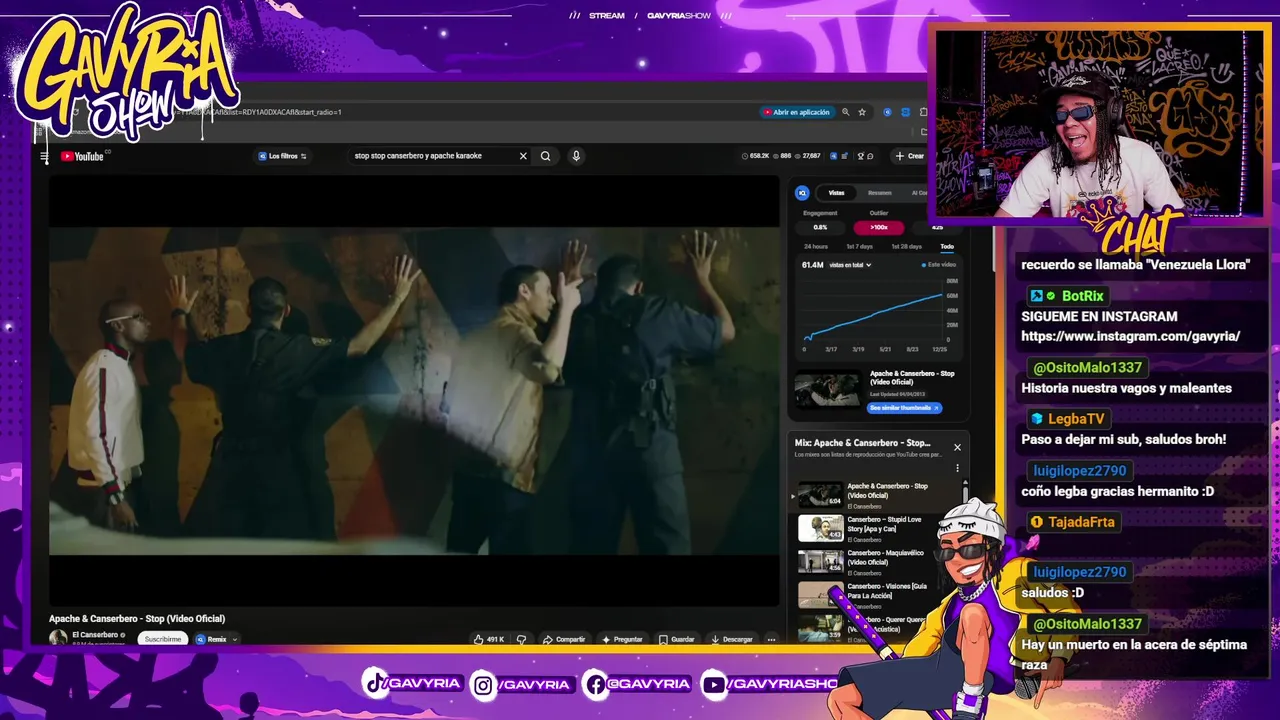The image size is (1280, 720).
Task: Click Abrir en aplicación in address bar
Action: point(797,112)
